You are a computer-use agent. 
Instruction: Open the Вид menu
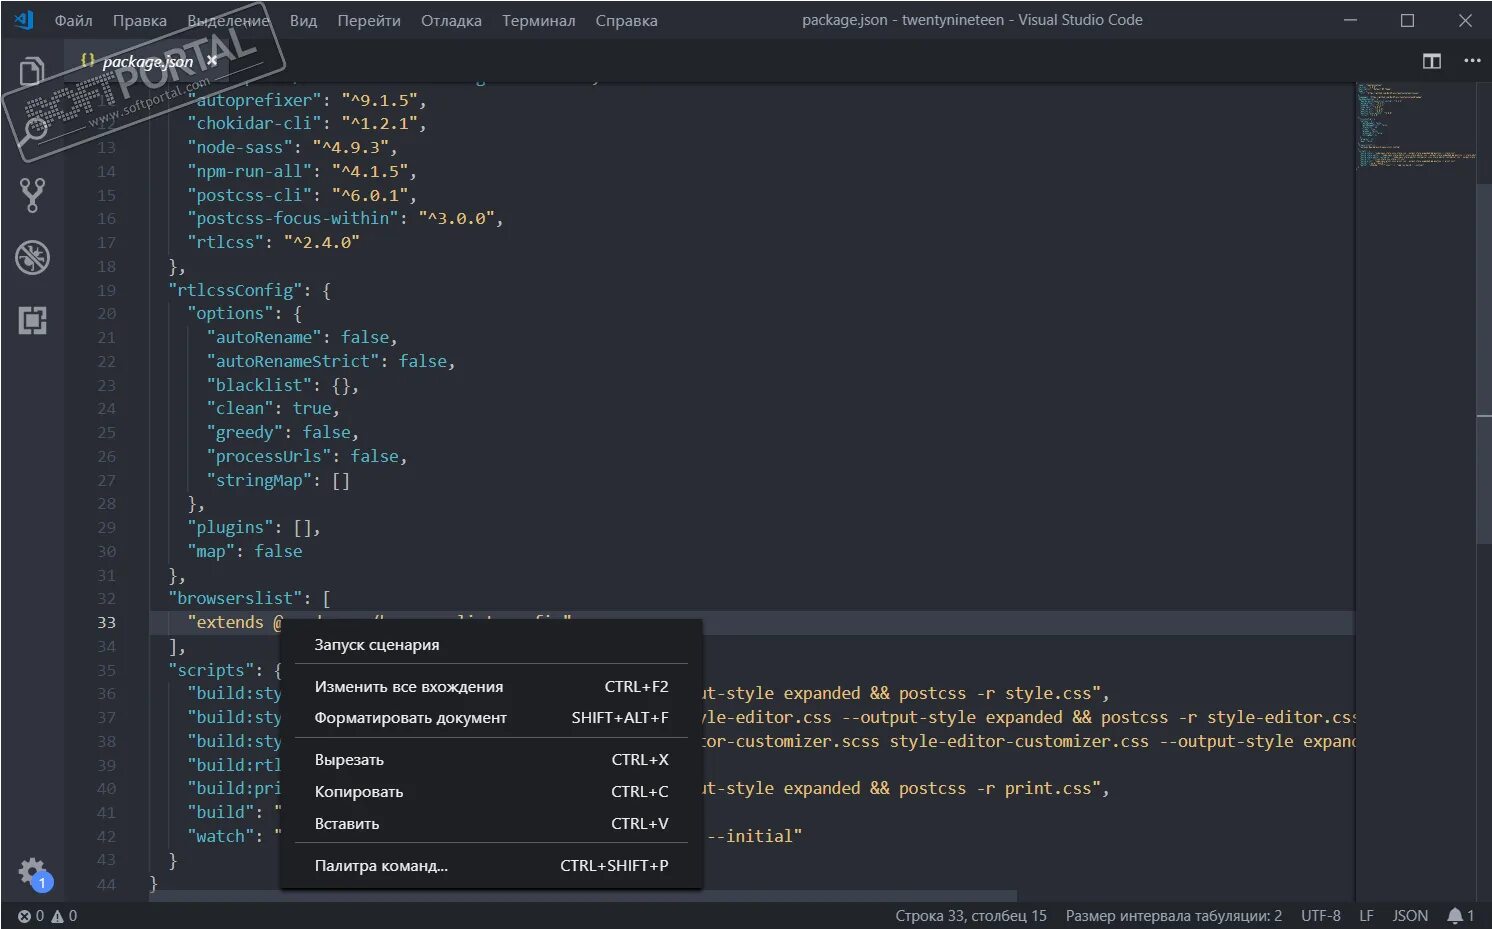pyautogui.click(x=303, y=20)
